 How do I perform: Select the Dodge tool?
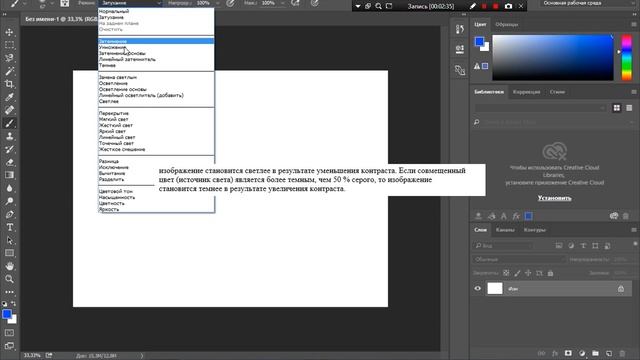[x=9, y=201]
